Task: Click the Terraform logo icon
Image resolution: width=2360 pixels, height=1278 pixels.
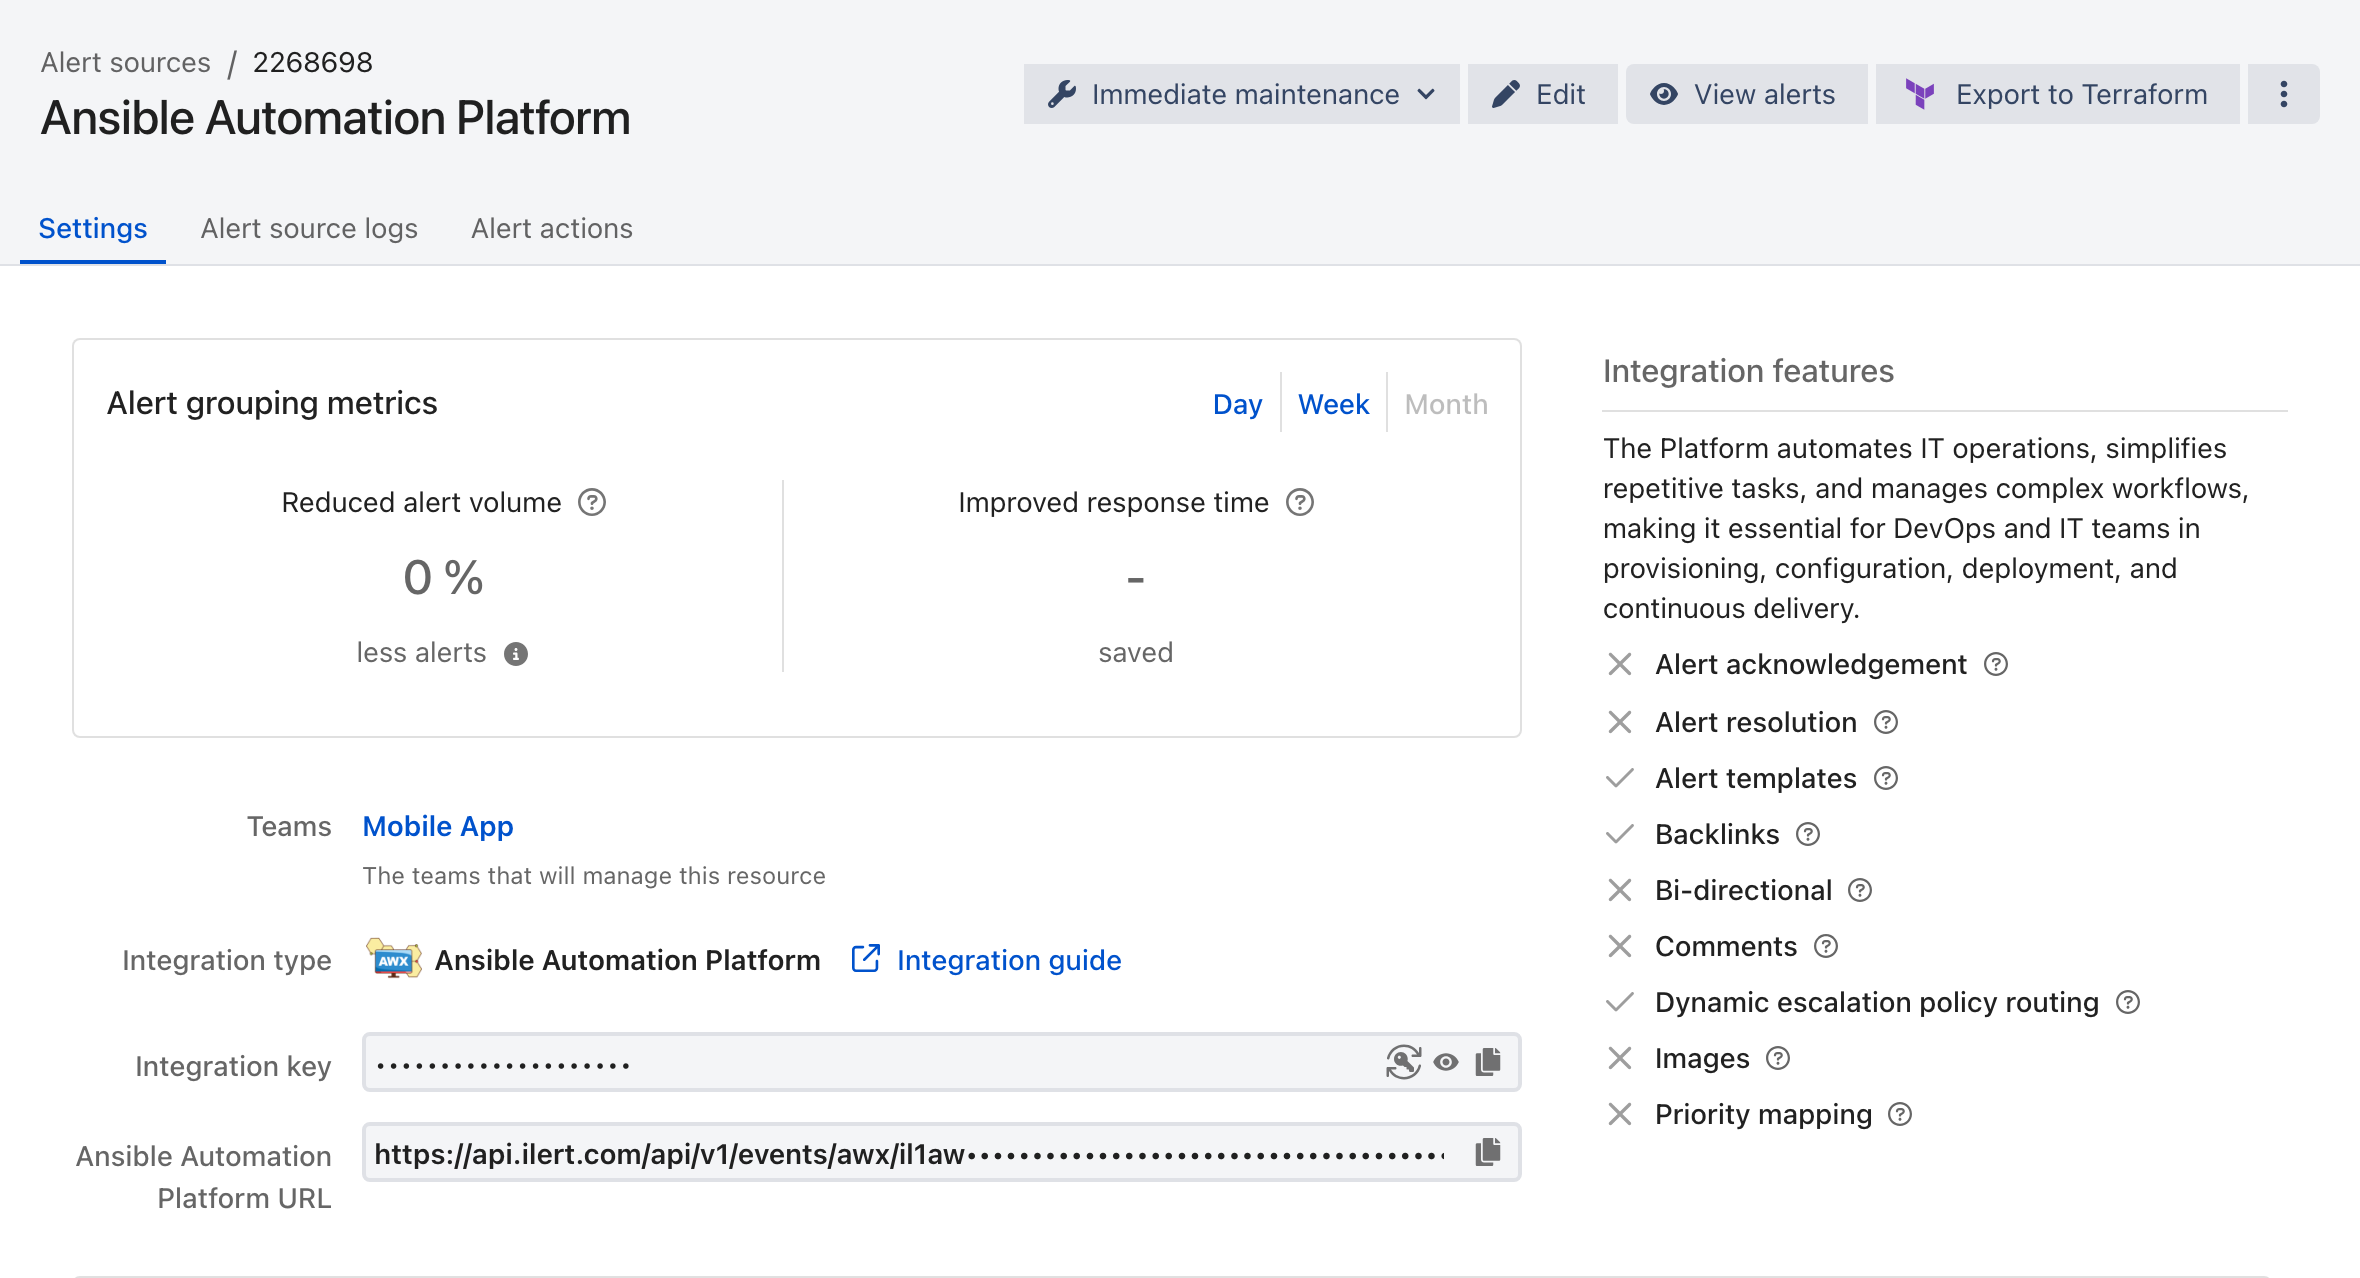Action: (1920, 94)
